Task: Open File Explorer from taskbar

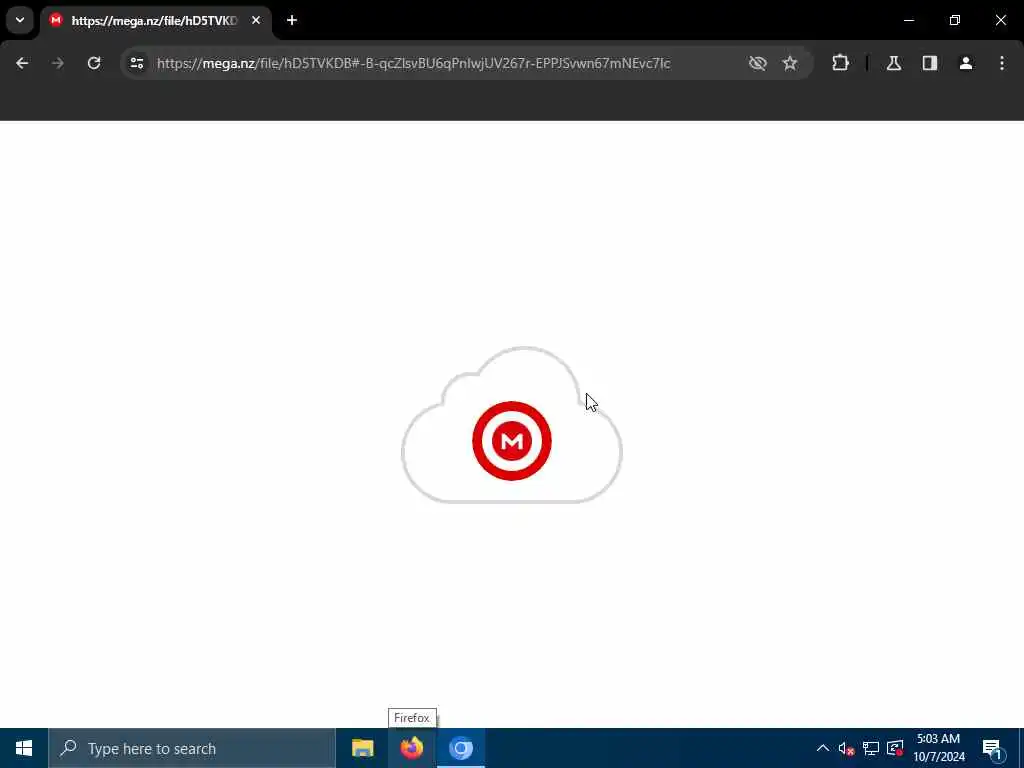Action: click(x=362, y=748)
